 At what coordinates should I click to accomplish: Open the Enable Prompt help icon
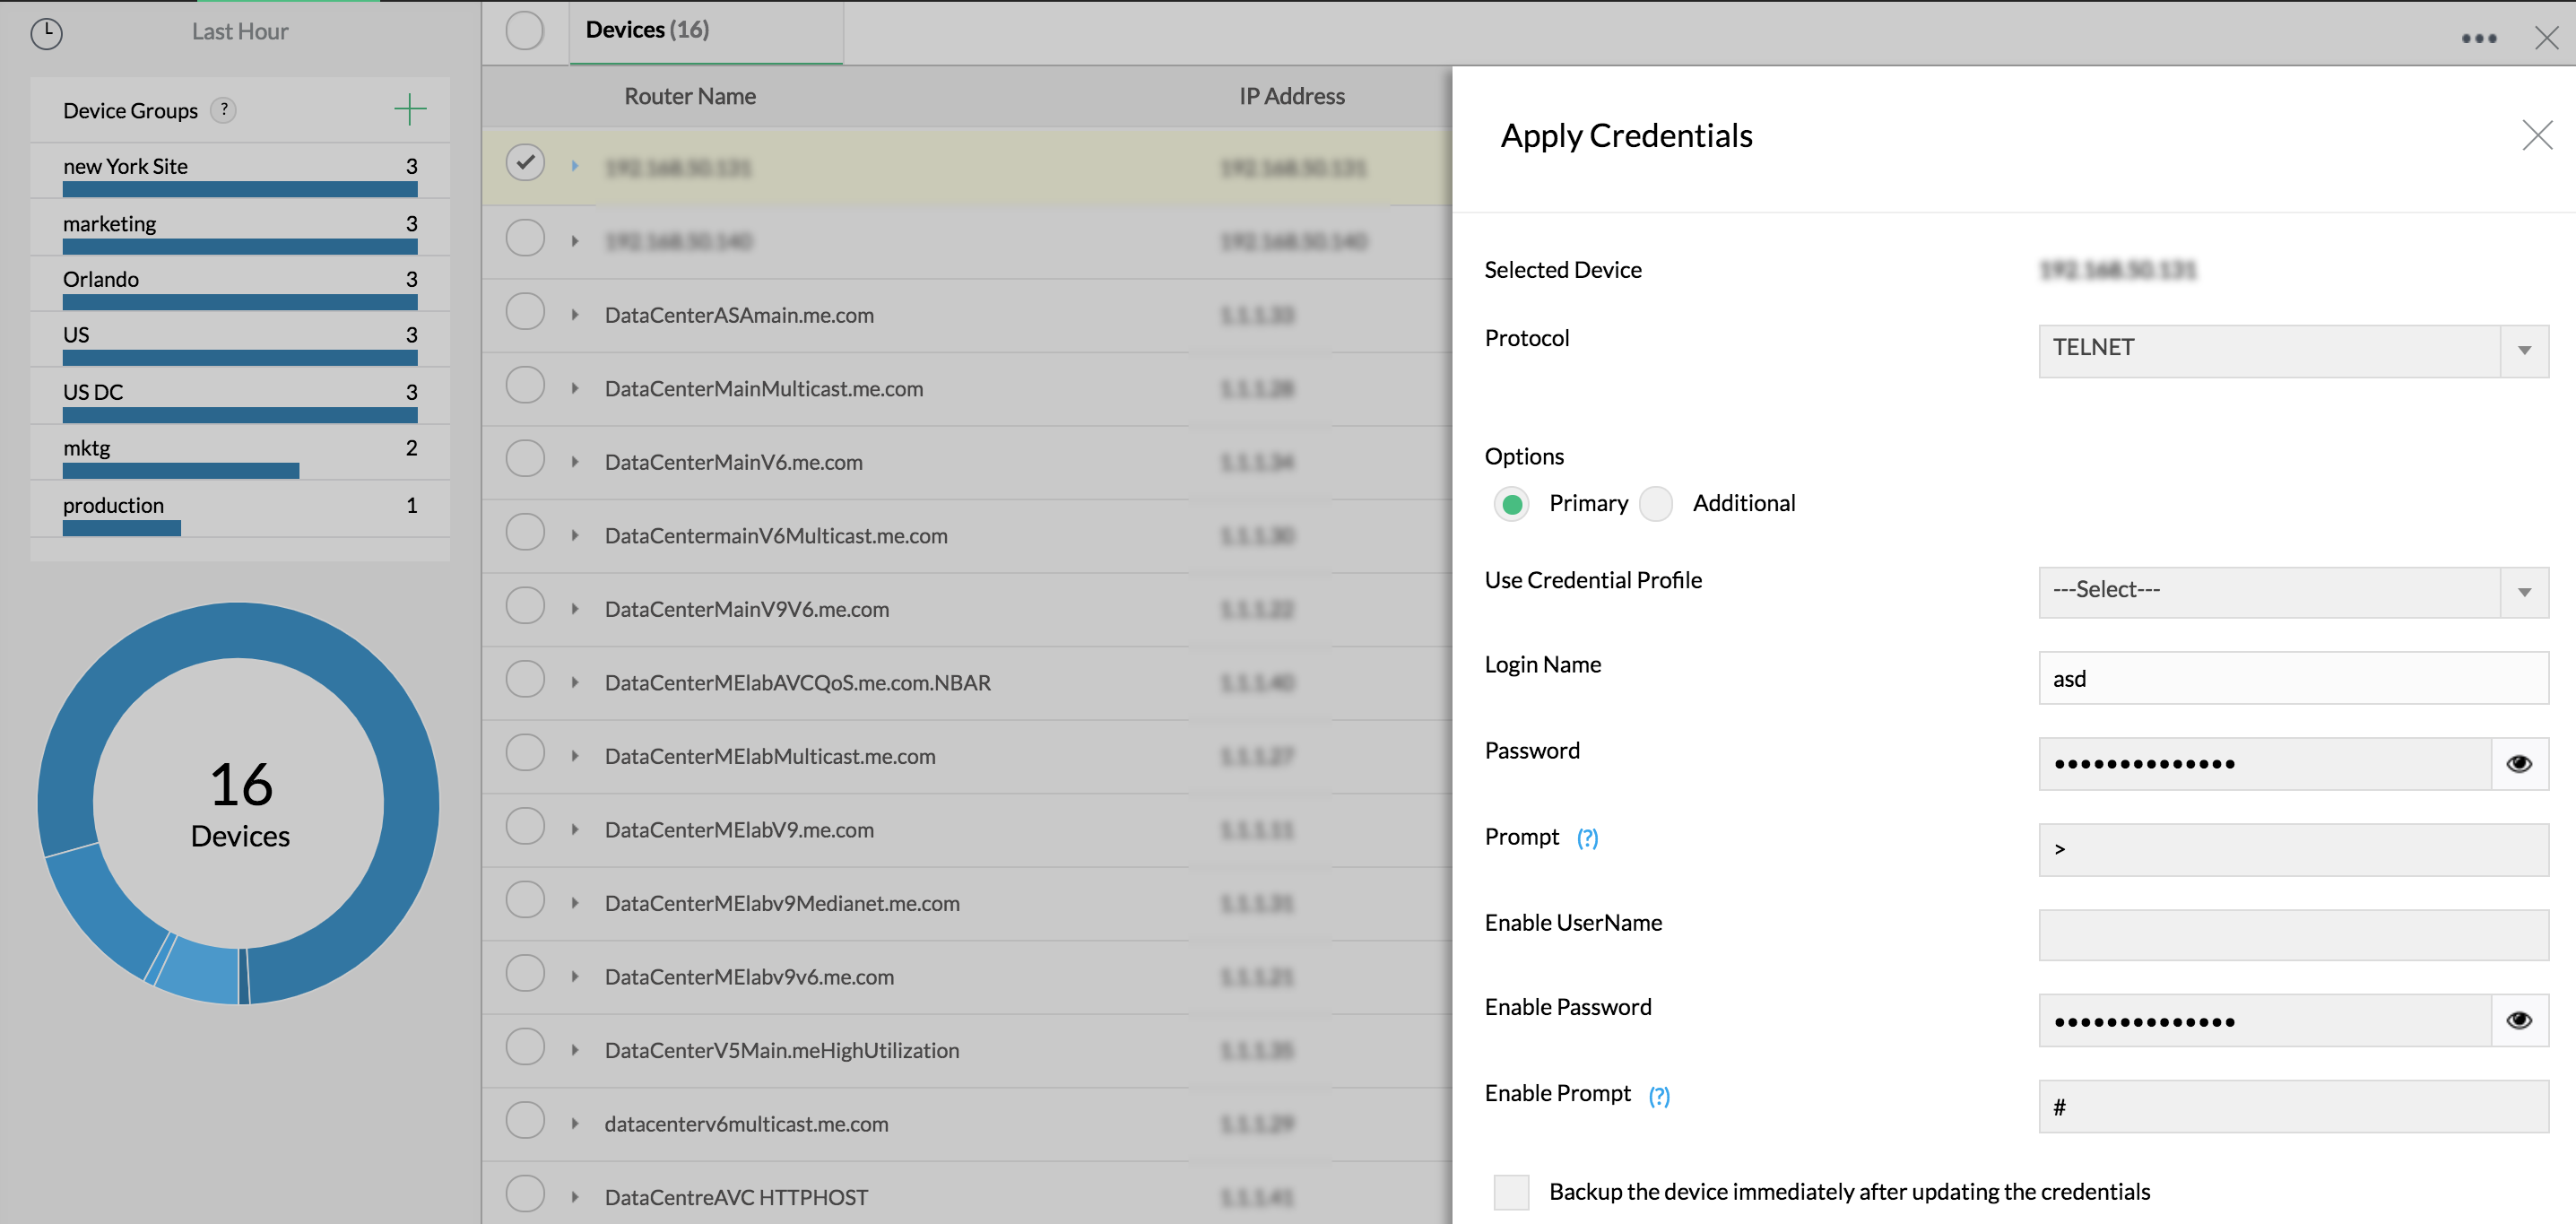(1659, 1096)
